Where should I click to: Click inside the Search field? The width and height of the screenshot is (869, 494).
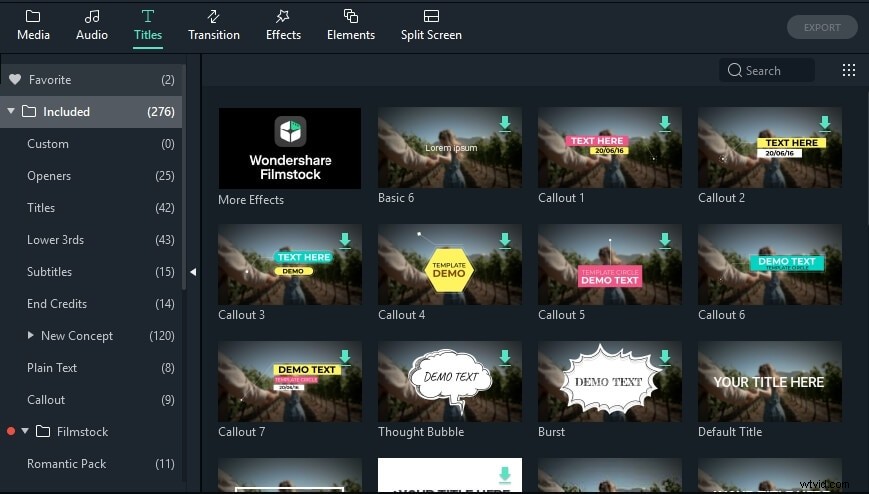tap(767, 70)
